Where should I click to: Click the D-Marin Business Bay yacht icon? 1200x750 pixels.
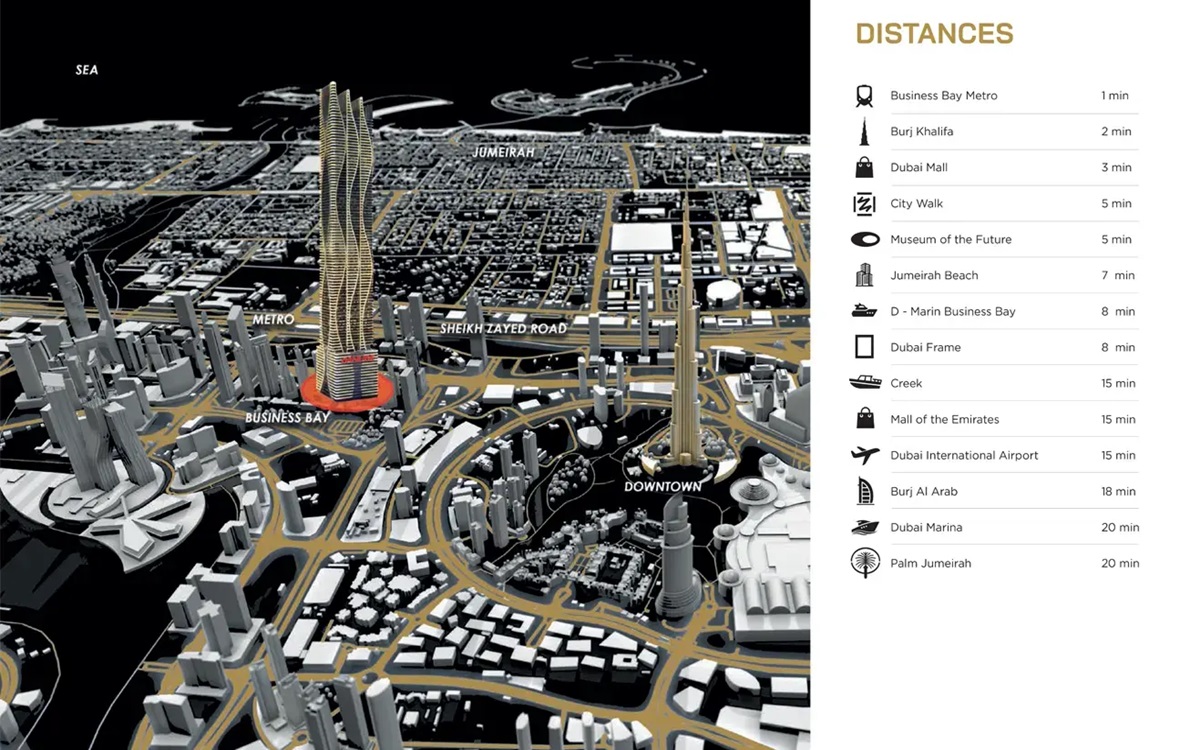pos(864,312)
